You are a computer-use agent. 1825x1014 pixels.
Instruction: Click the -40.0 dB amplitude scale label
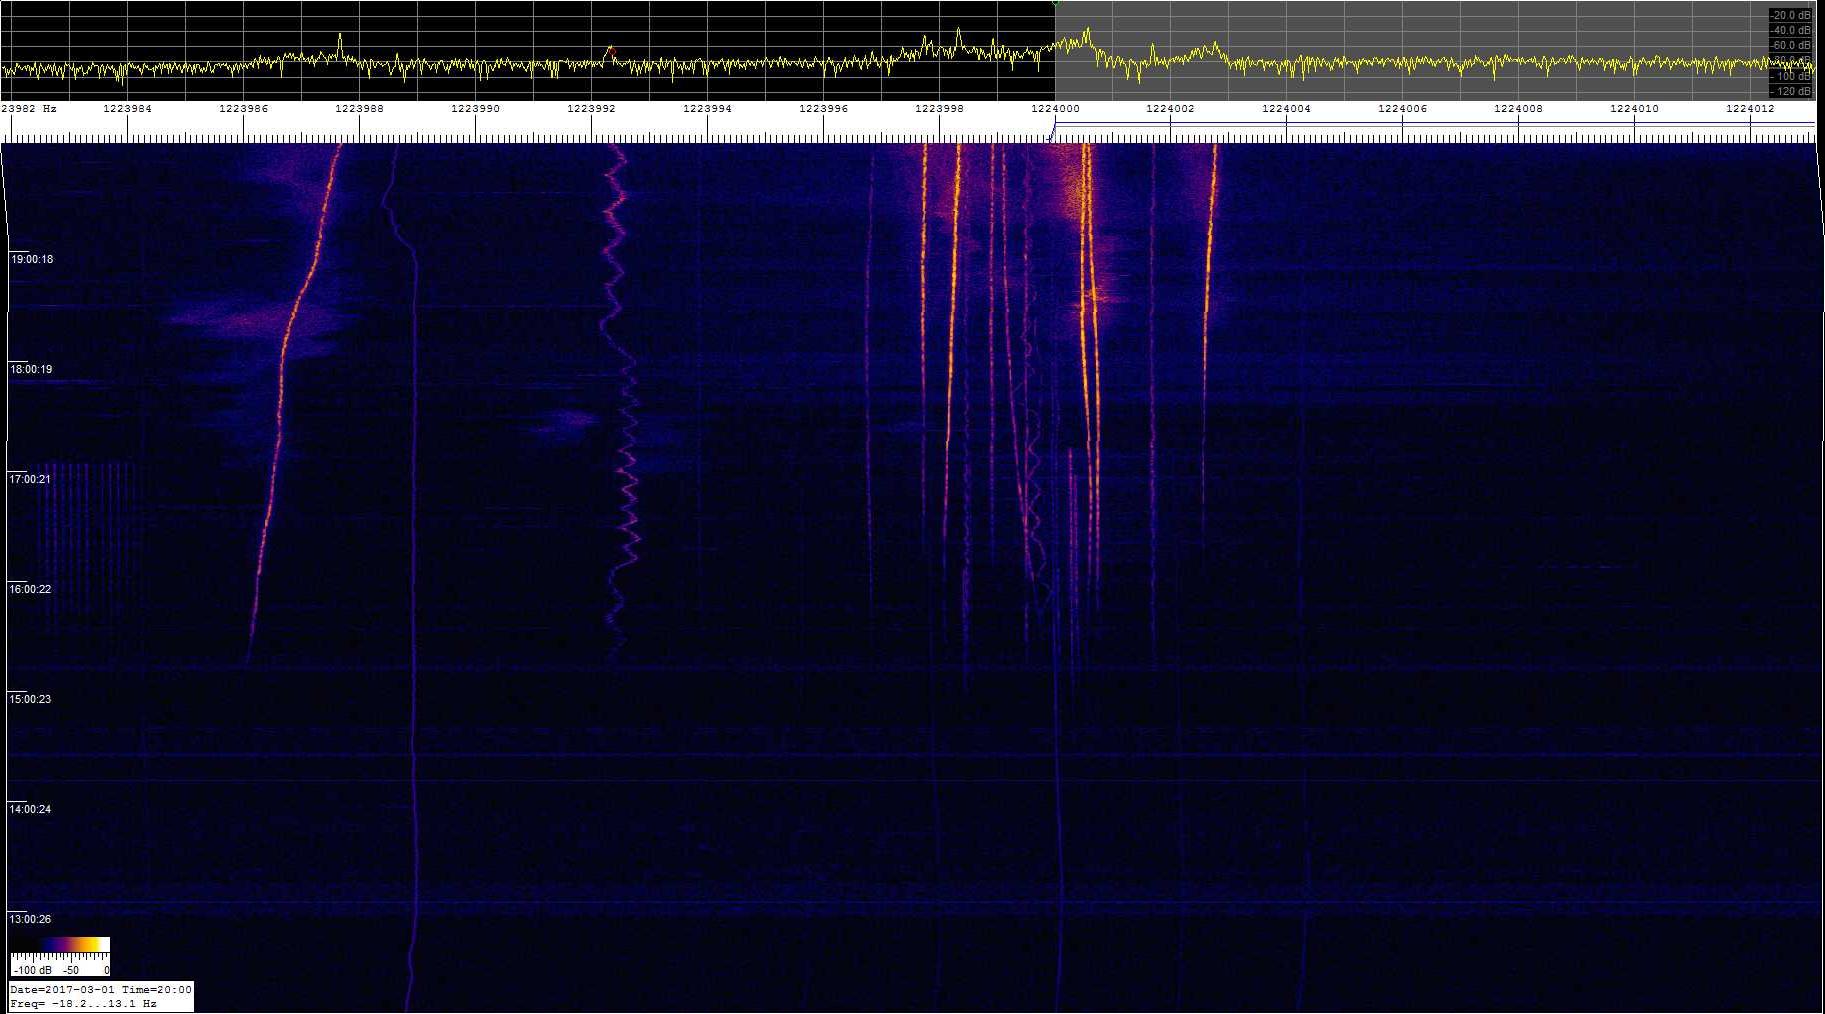click(x=1790, y=31)
